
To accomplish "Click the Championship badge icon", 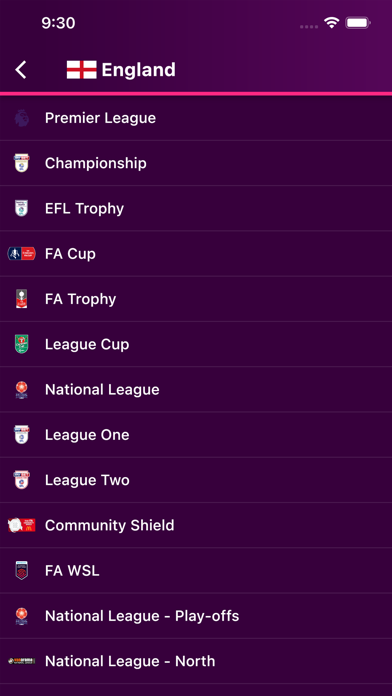I will [21, 163].
